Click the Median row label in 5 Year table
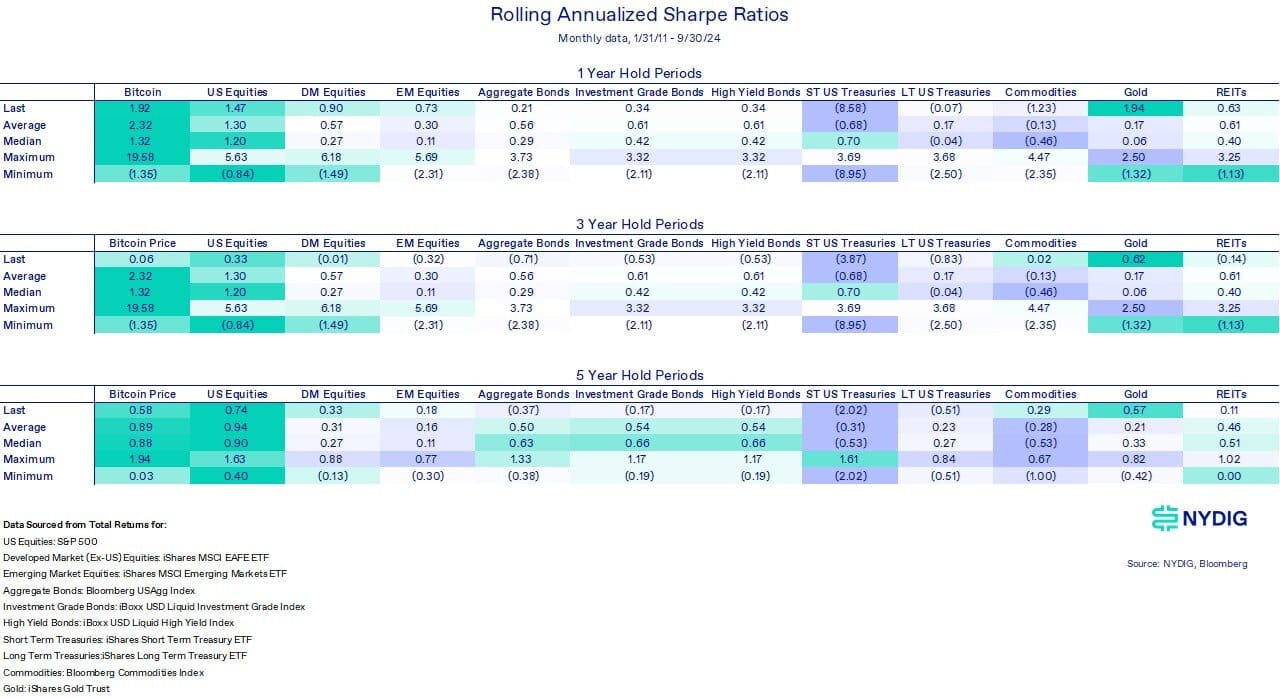The image size is (1280, 698). tap(20, 443)
